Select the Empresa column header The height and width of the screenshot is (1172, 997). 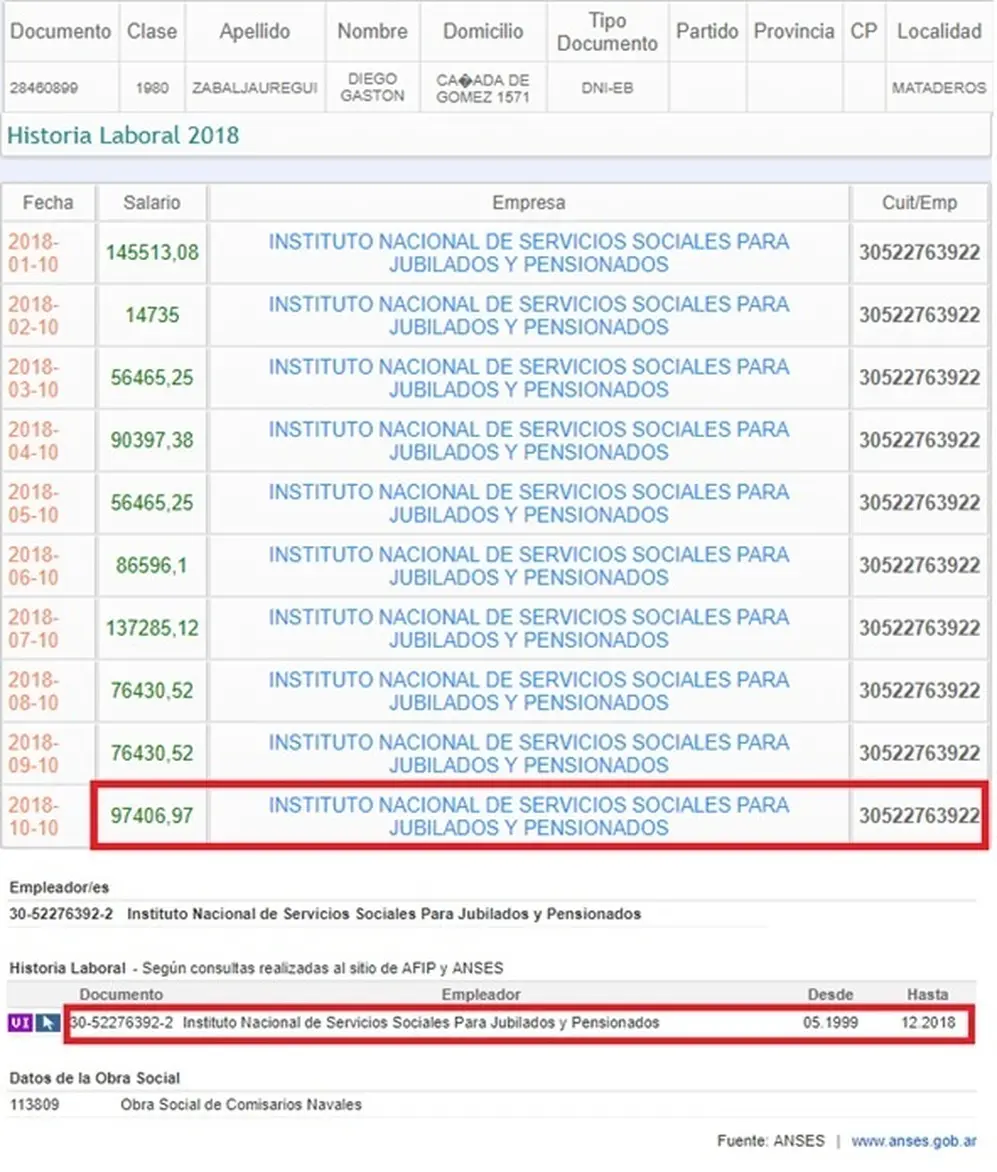point(528,203)
